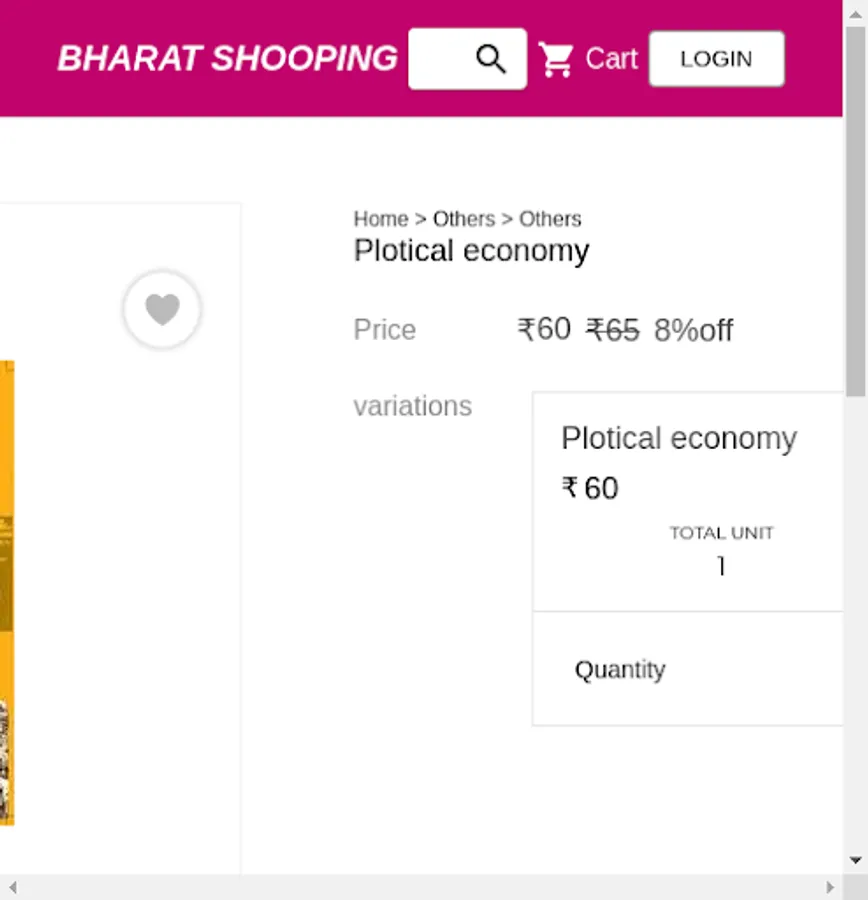Viewport: 868px width, 900px height.
Task: Focus the header search input box
Action: [x=440, y=60]
